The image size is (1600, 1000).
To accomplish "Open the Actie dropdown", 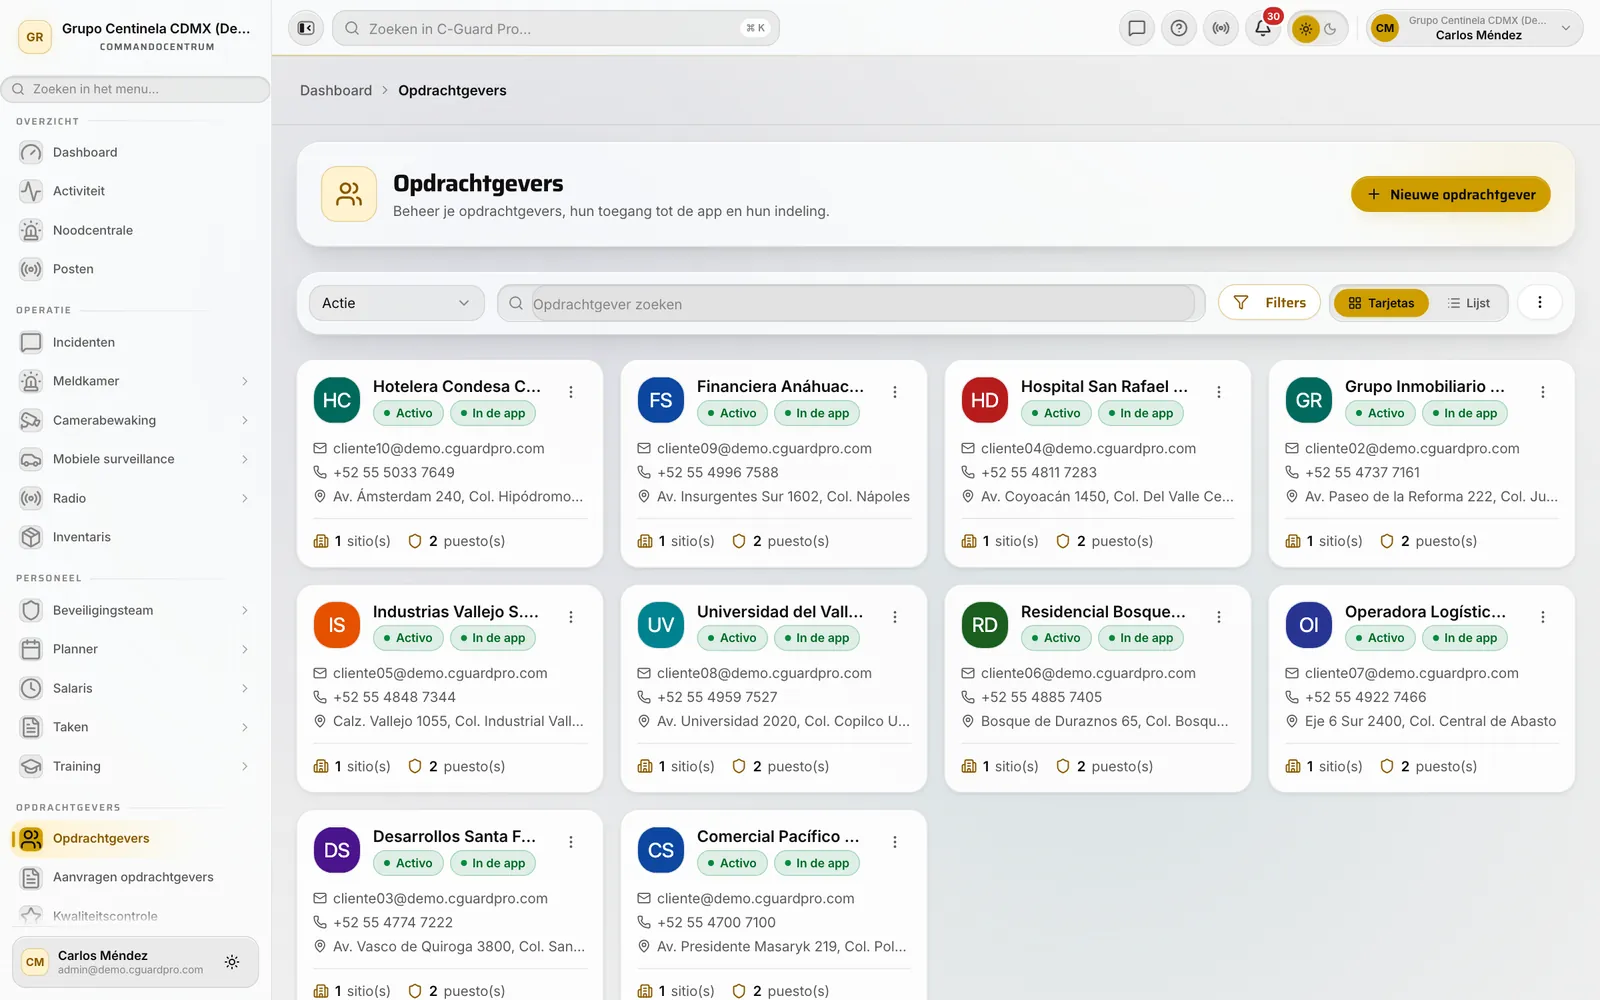I will click(x=396, y=303).
